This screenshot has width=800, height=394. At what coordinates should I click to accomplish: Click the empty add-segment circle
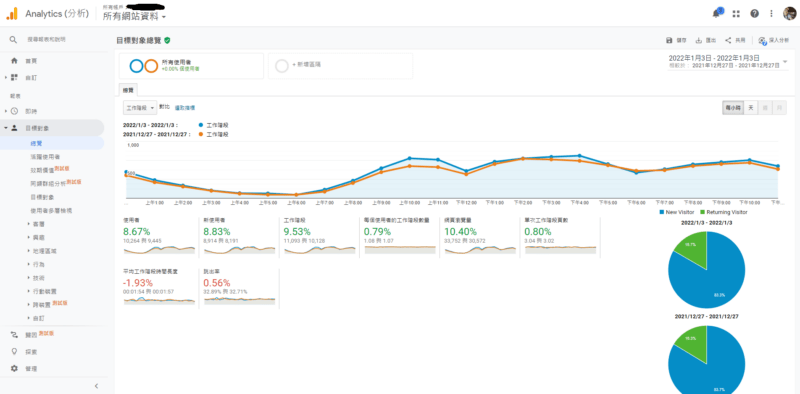[282, 66]
